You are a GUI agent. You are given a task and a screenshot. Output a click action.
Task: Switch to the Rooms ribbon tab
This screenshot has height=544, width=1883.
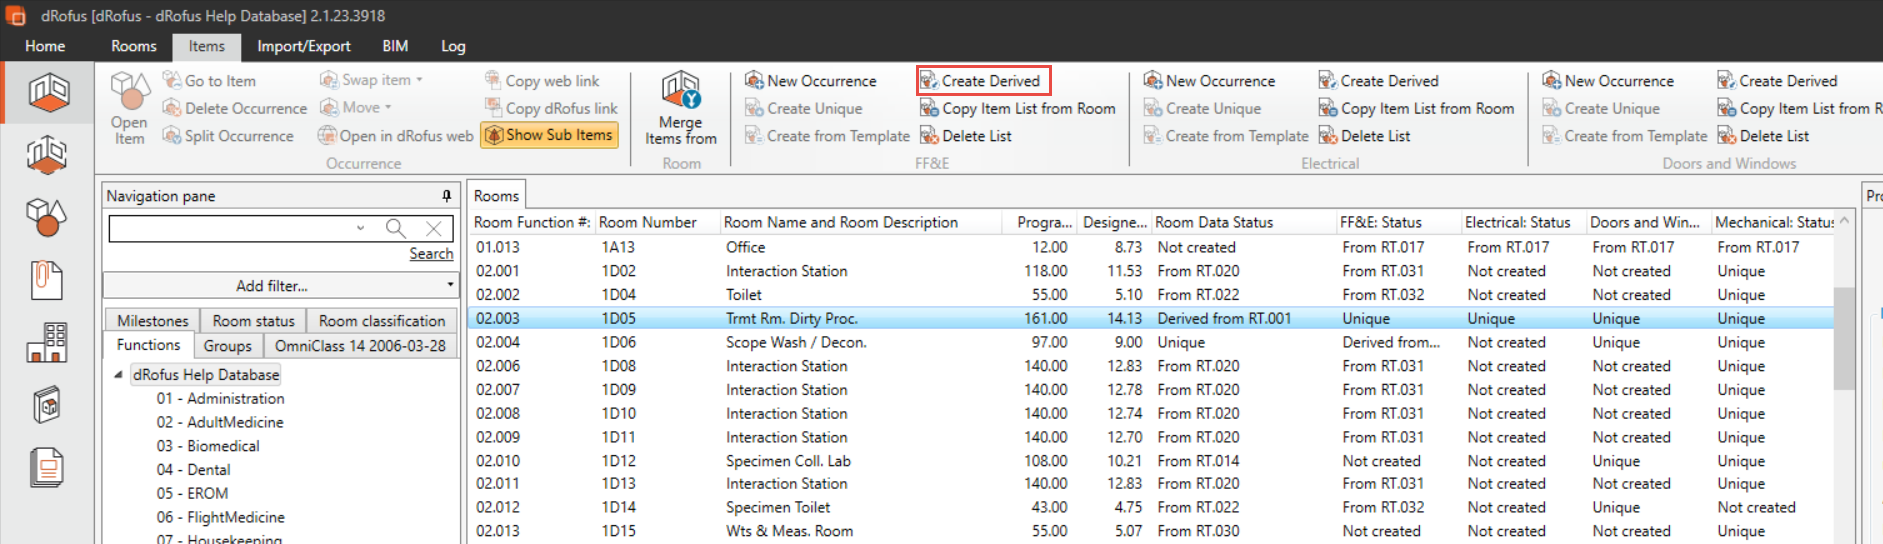pyautogui.click(x=134, y=46)
